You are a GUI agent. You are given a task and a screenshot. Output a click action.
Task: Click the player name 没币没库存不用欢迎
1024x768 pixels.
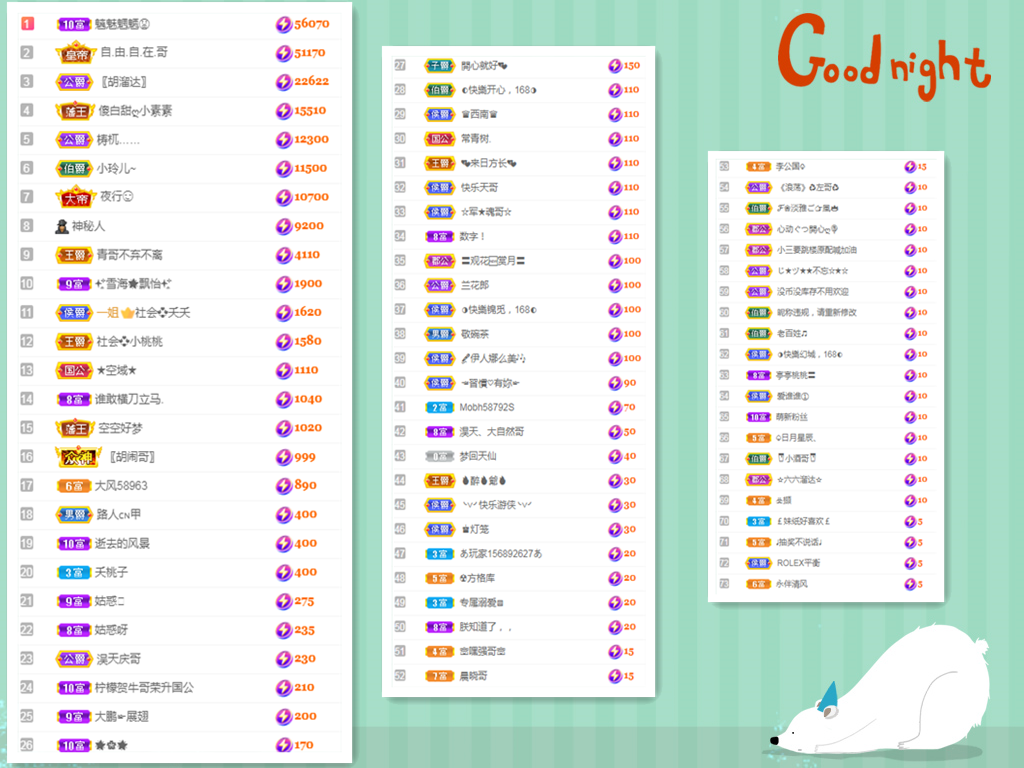pos(812,292)
